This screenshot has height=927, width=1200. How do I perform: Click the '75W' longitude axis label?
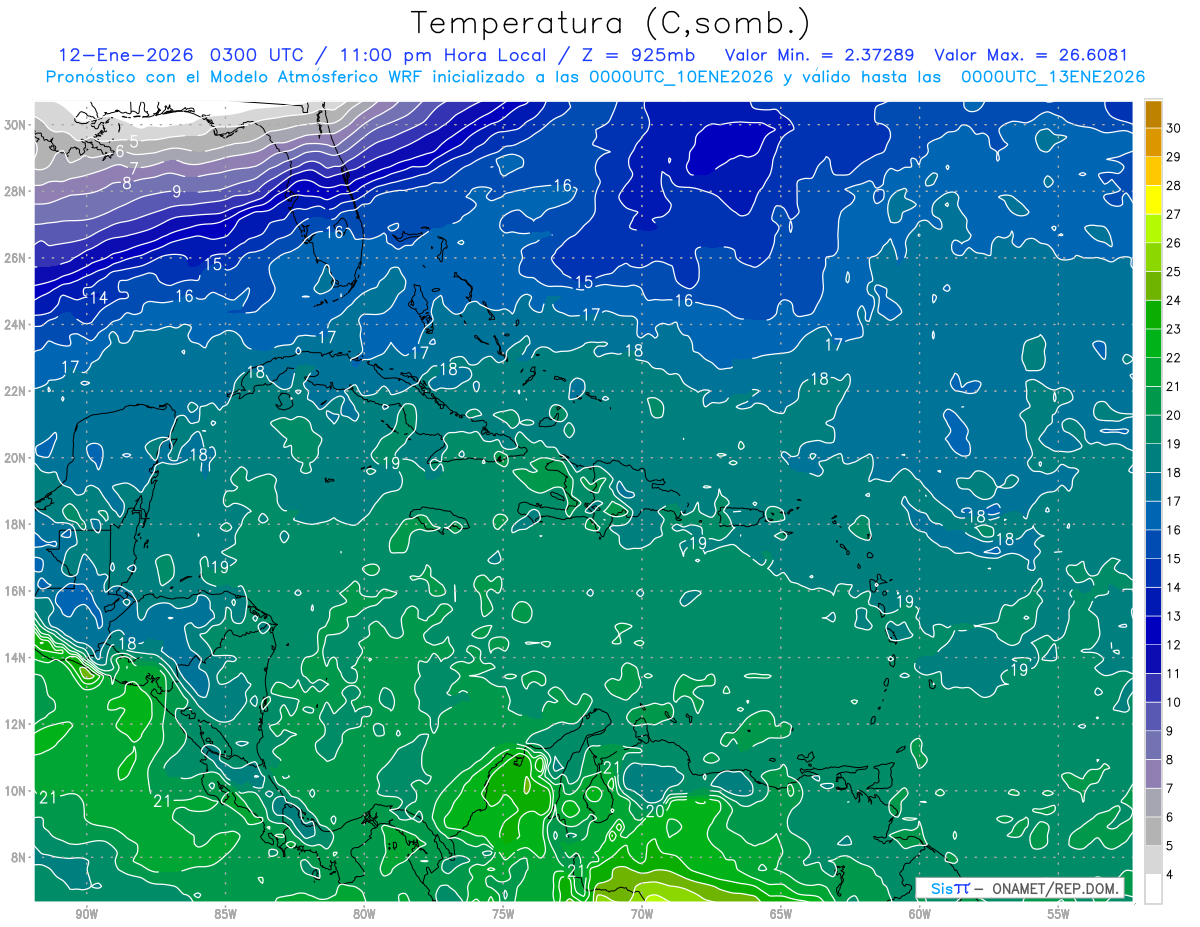point(503,914)
